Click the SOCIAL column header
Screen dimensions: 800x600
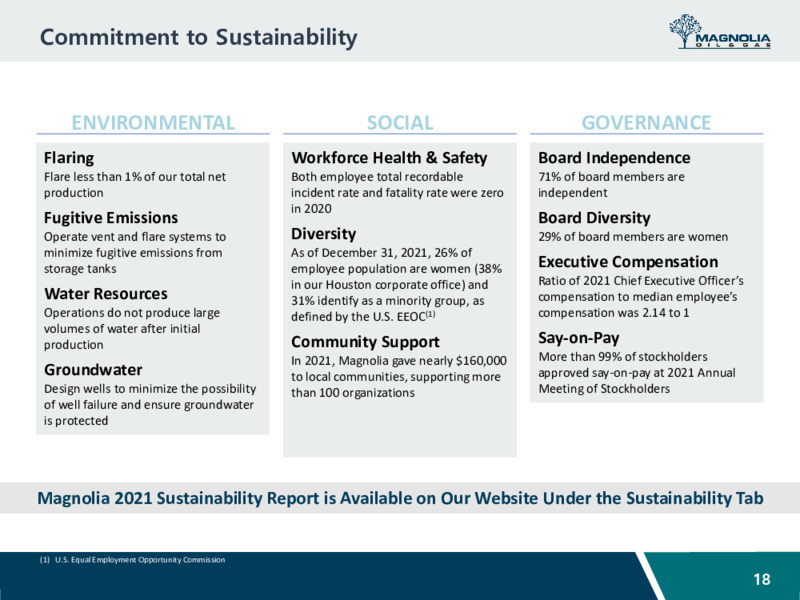[x=400, y=122]
